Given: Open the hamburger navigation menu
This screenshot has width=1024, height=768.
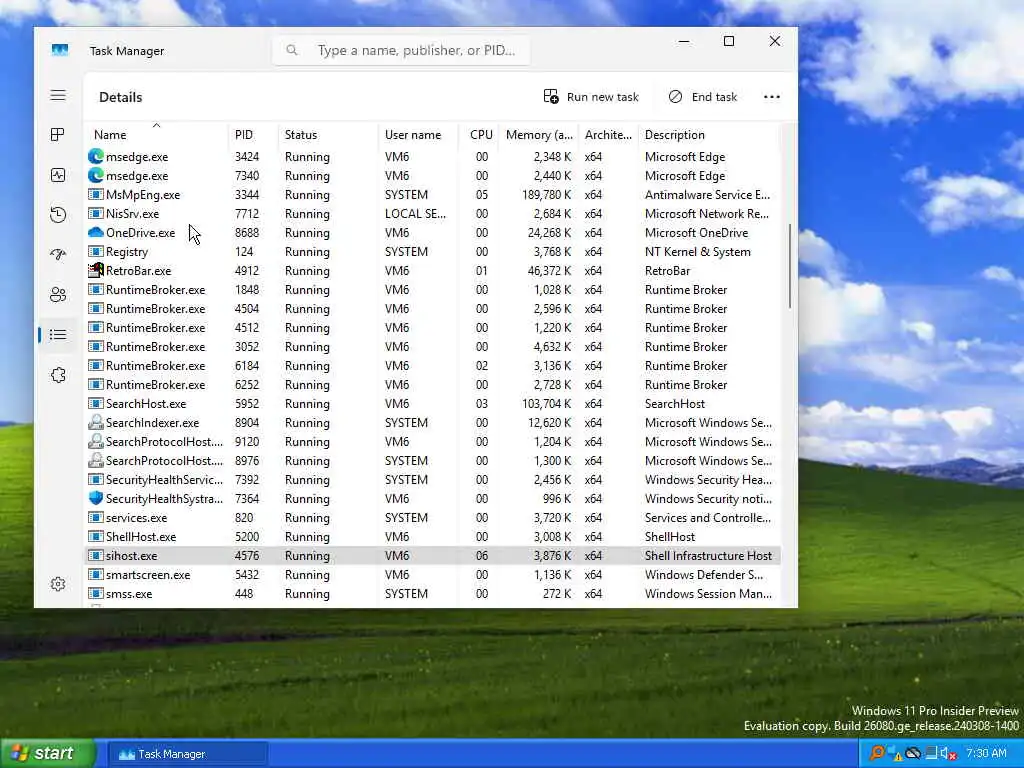Looking at the screenshot, I should click(58, 95).
